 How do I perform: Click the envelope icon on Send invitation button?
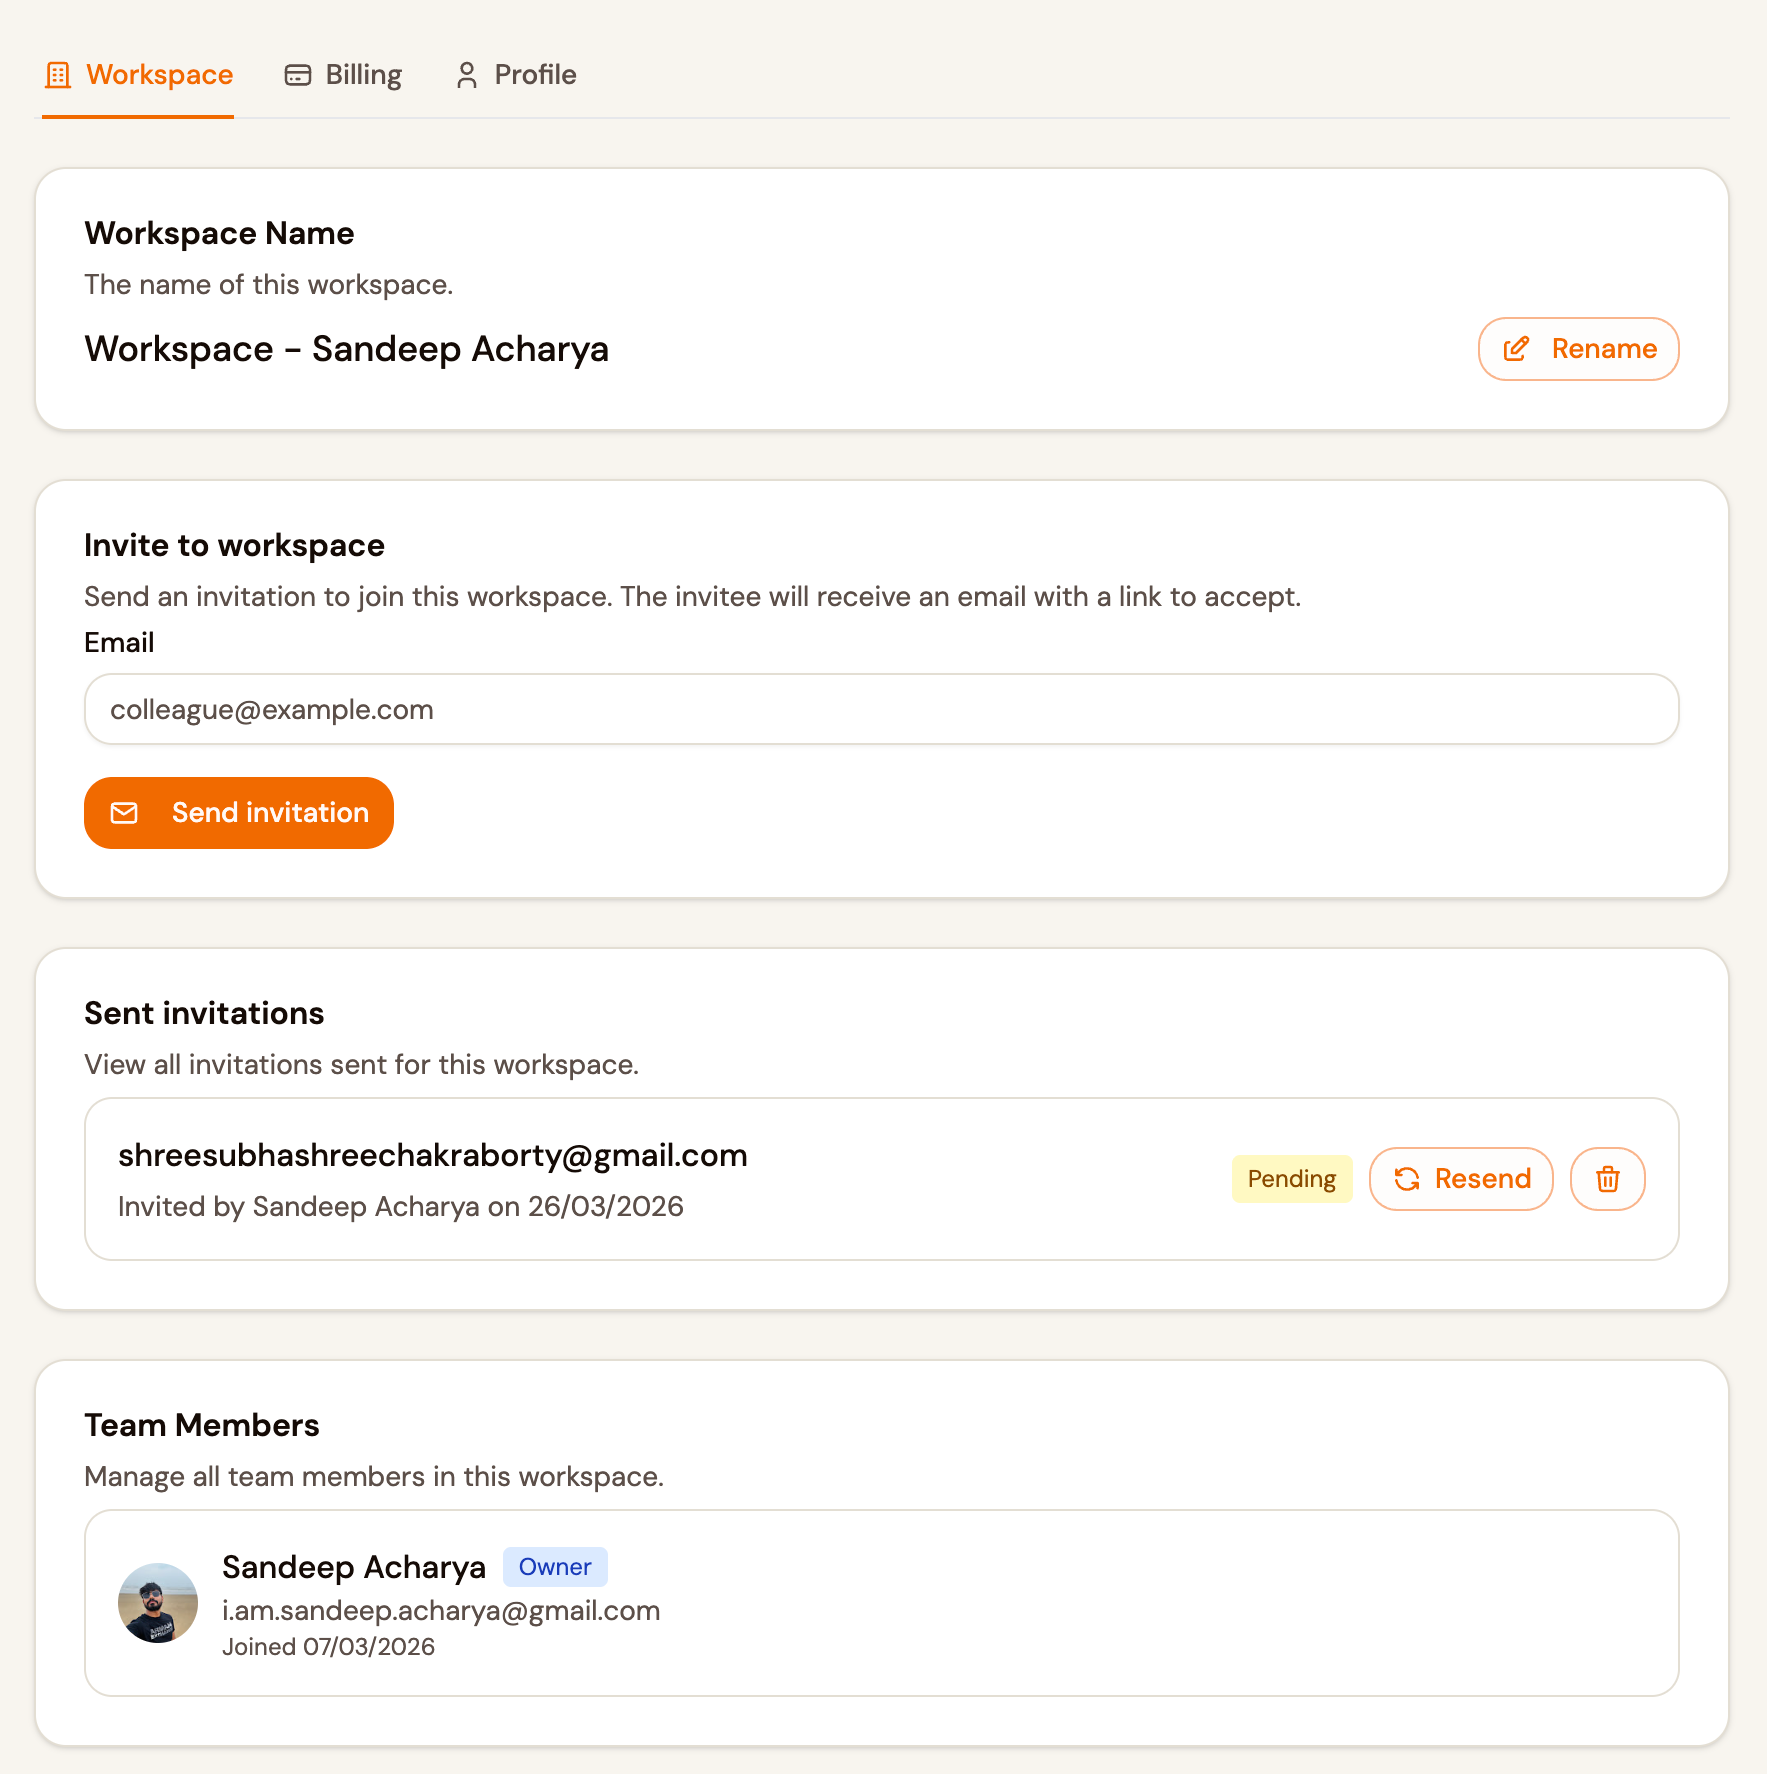pyautogui.click(x=124, y=813)
